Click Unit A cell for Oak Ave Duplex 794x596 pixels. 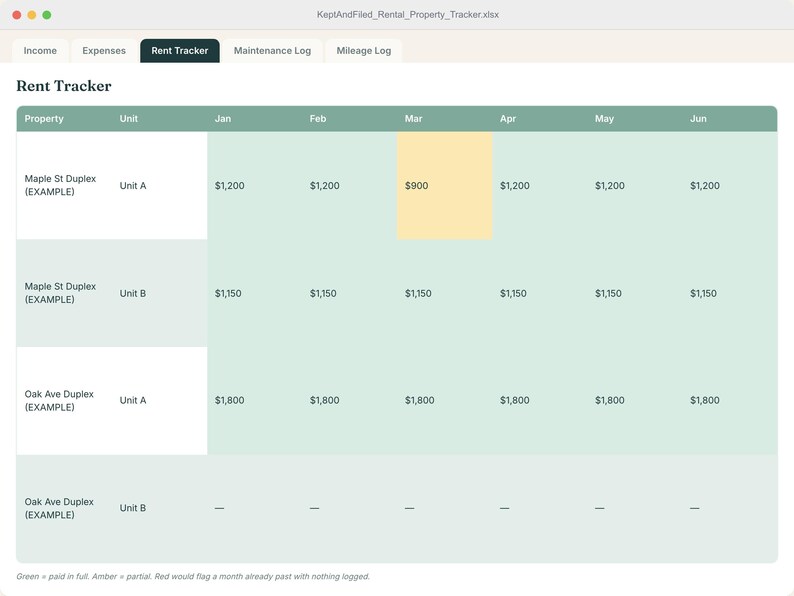(x=160, y=401)
